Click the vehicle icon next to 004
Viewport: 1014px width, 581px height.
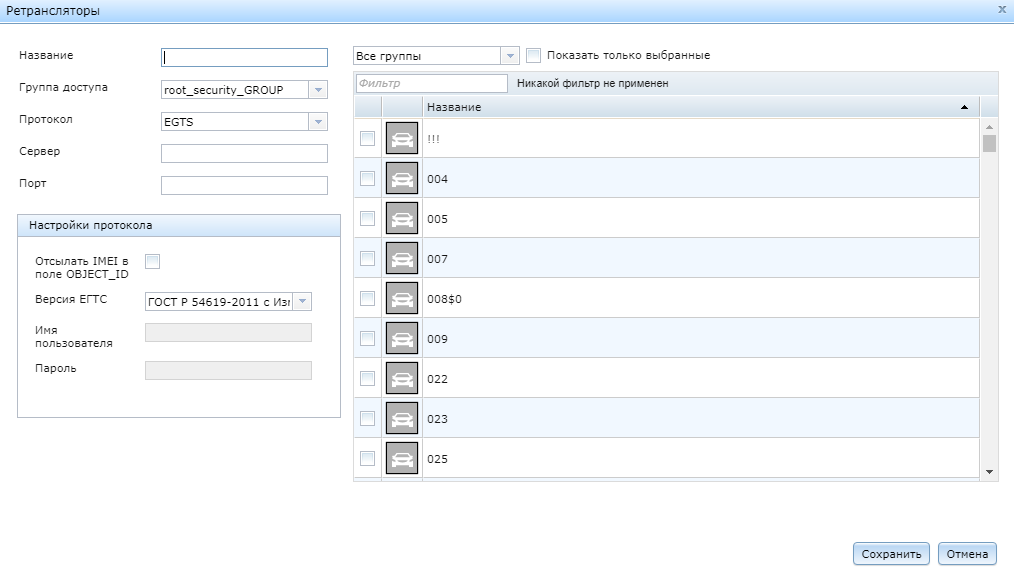(x=401, y=178)
